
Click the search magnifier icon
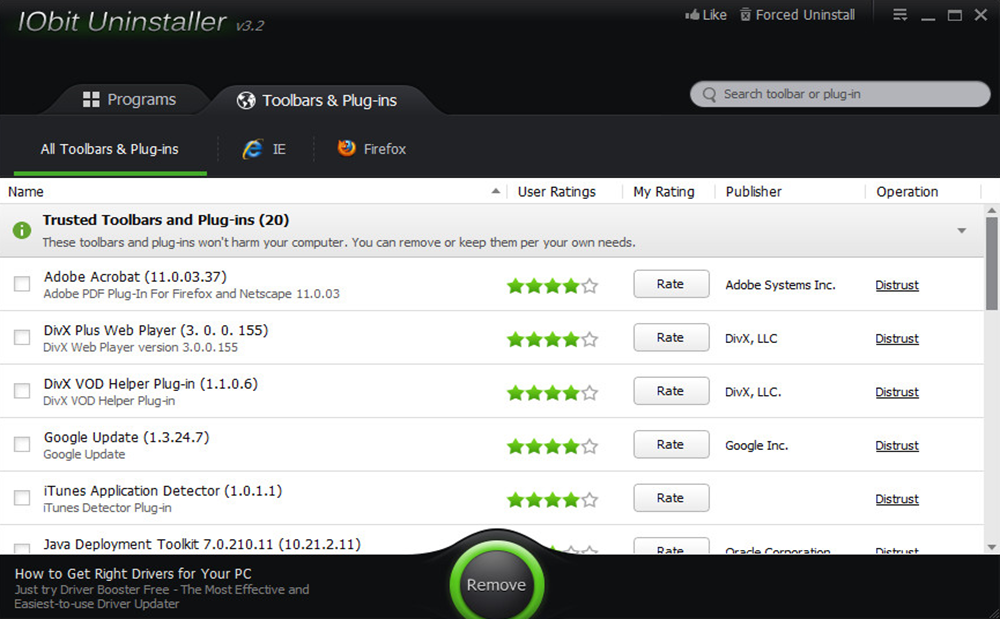(709, 94)
